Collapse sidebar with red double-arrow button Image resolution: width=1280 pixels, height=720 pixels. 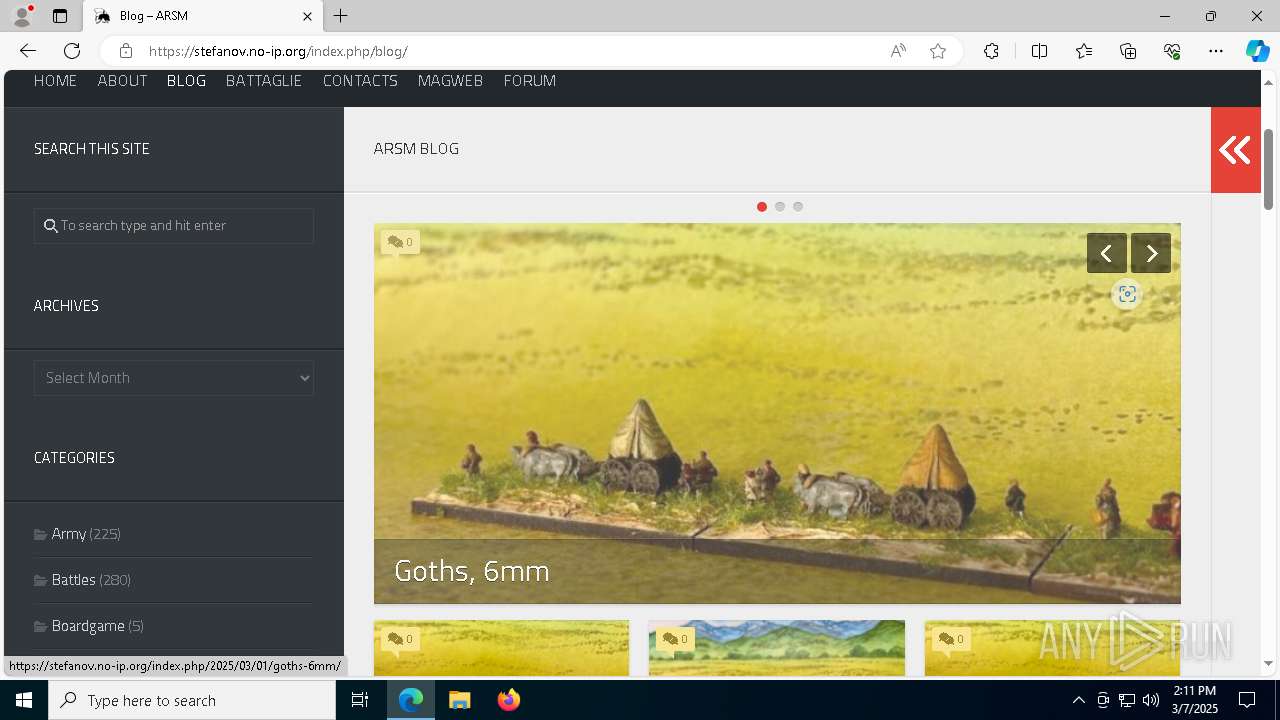1235,150
